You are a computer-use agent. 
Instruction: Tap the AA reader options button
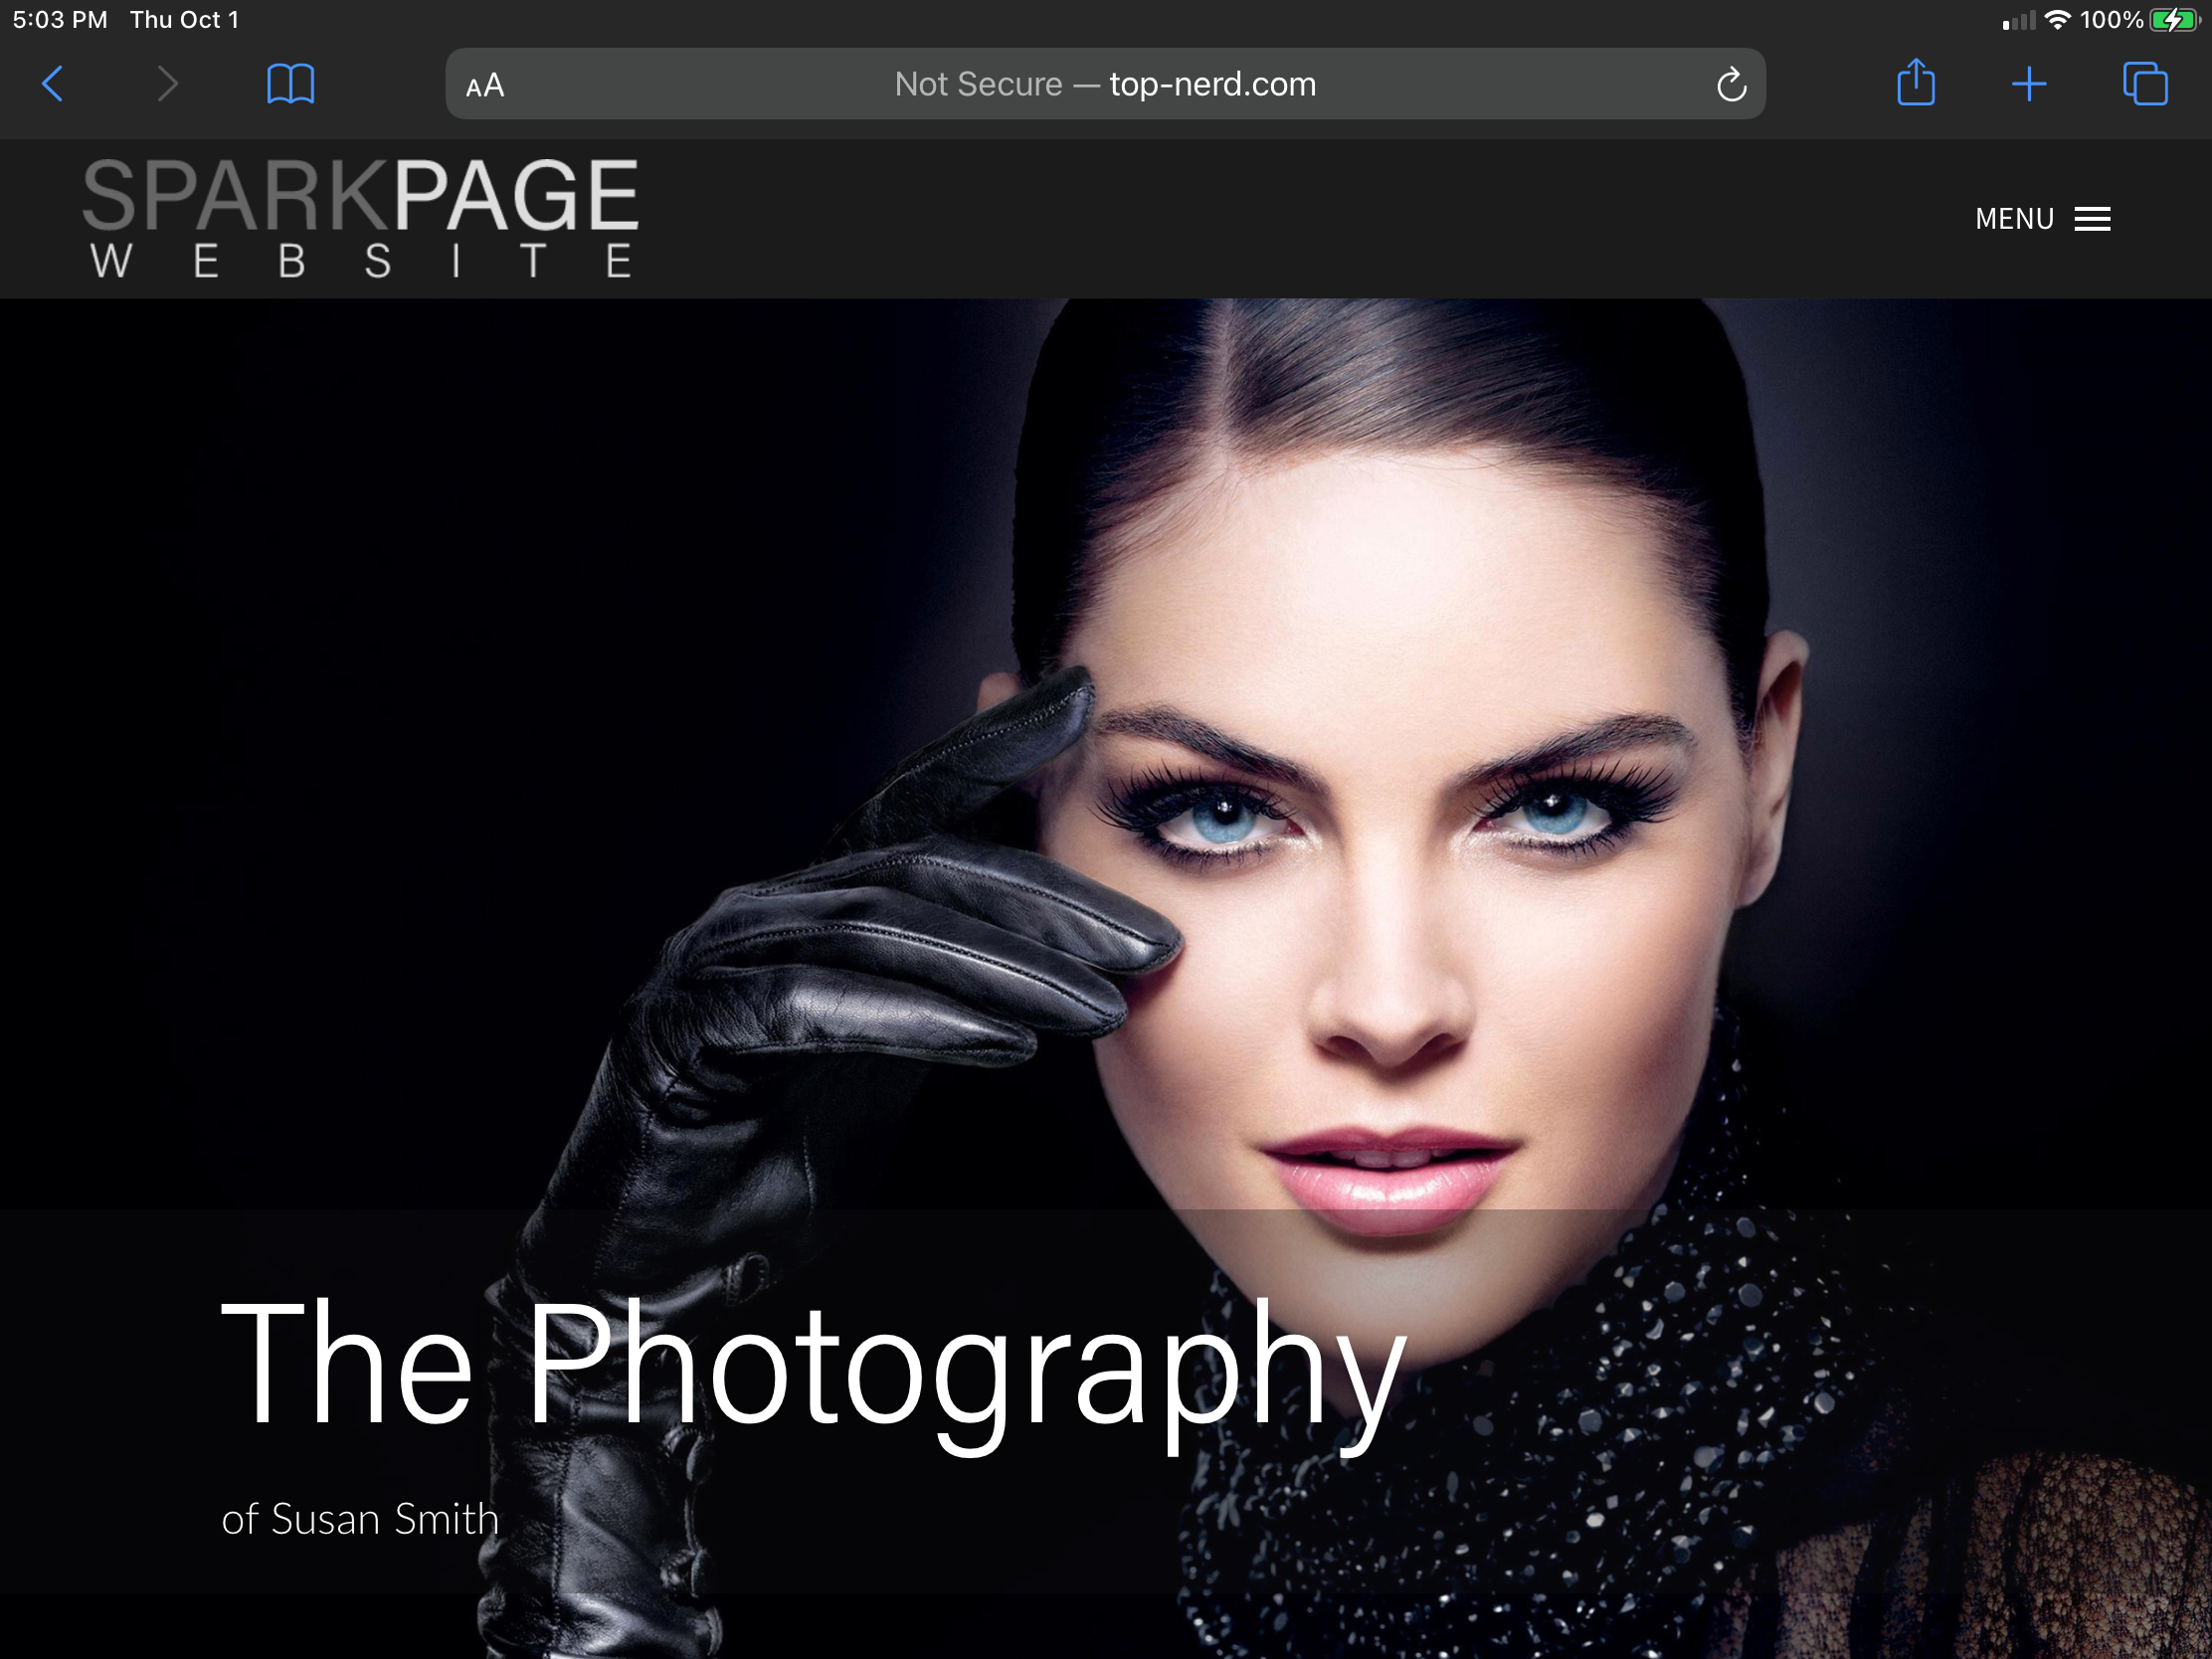[x=485, y=86]
